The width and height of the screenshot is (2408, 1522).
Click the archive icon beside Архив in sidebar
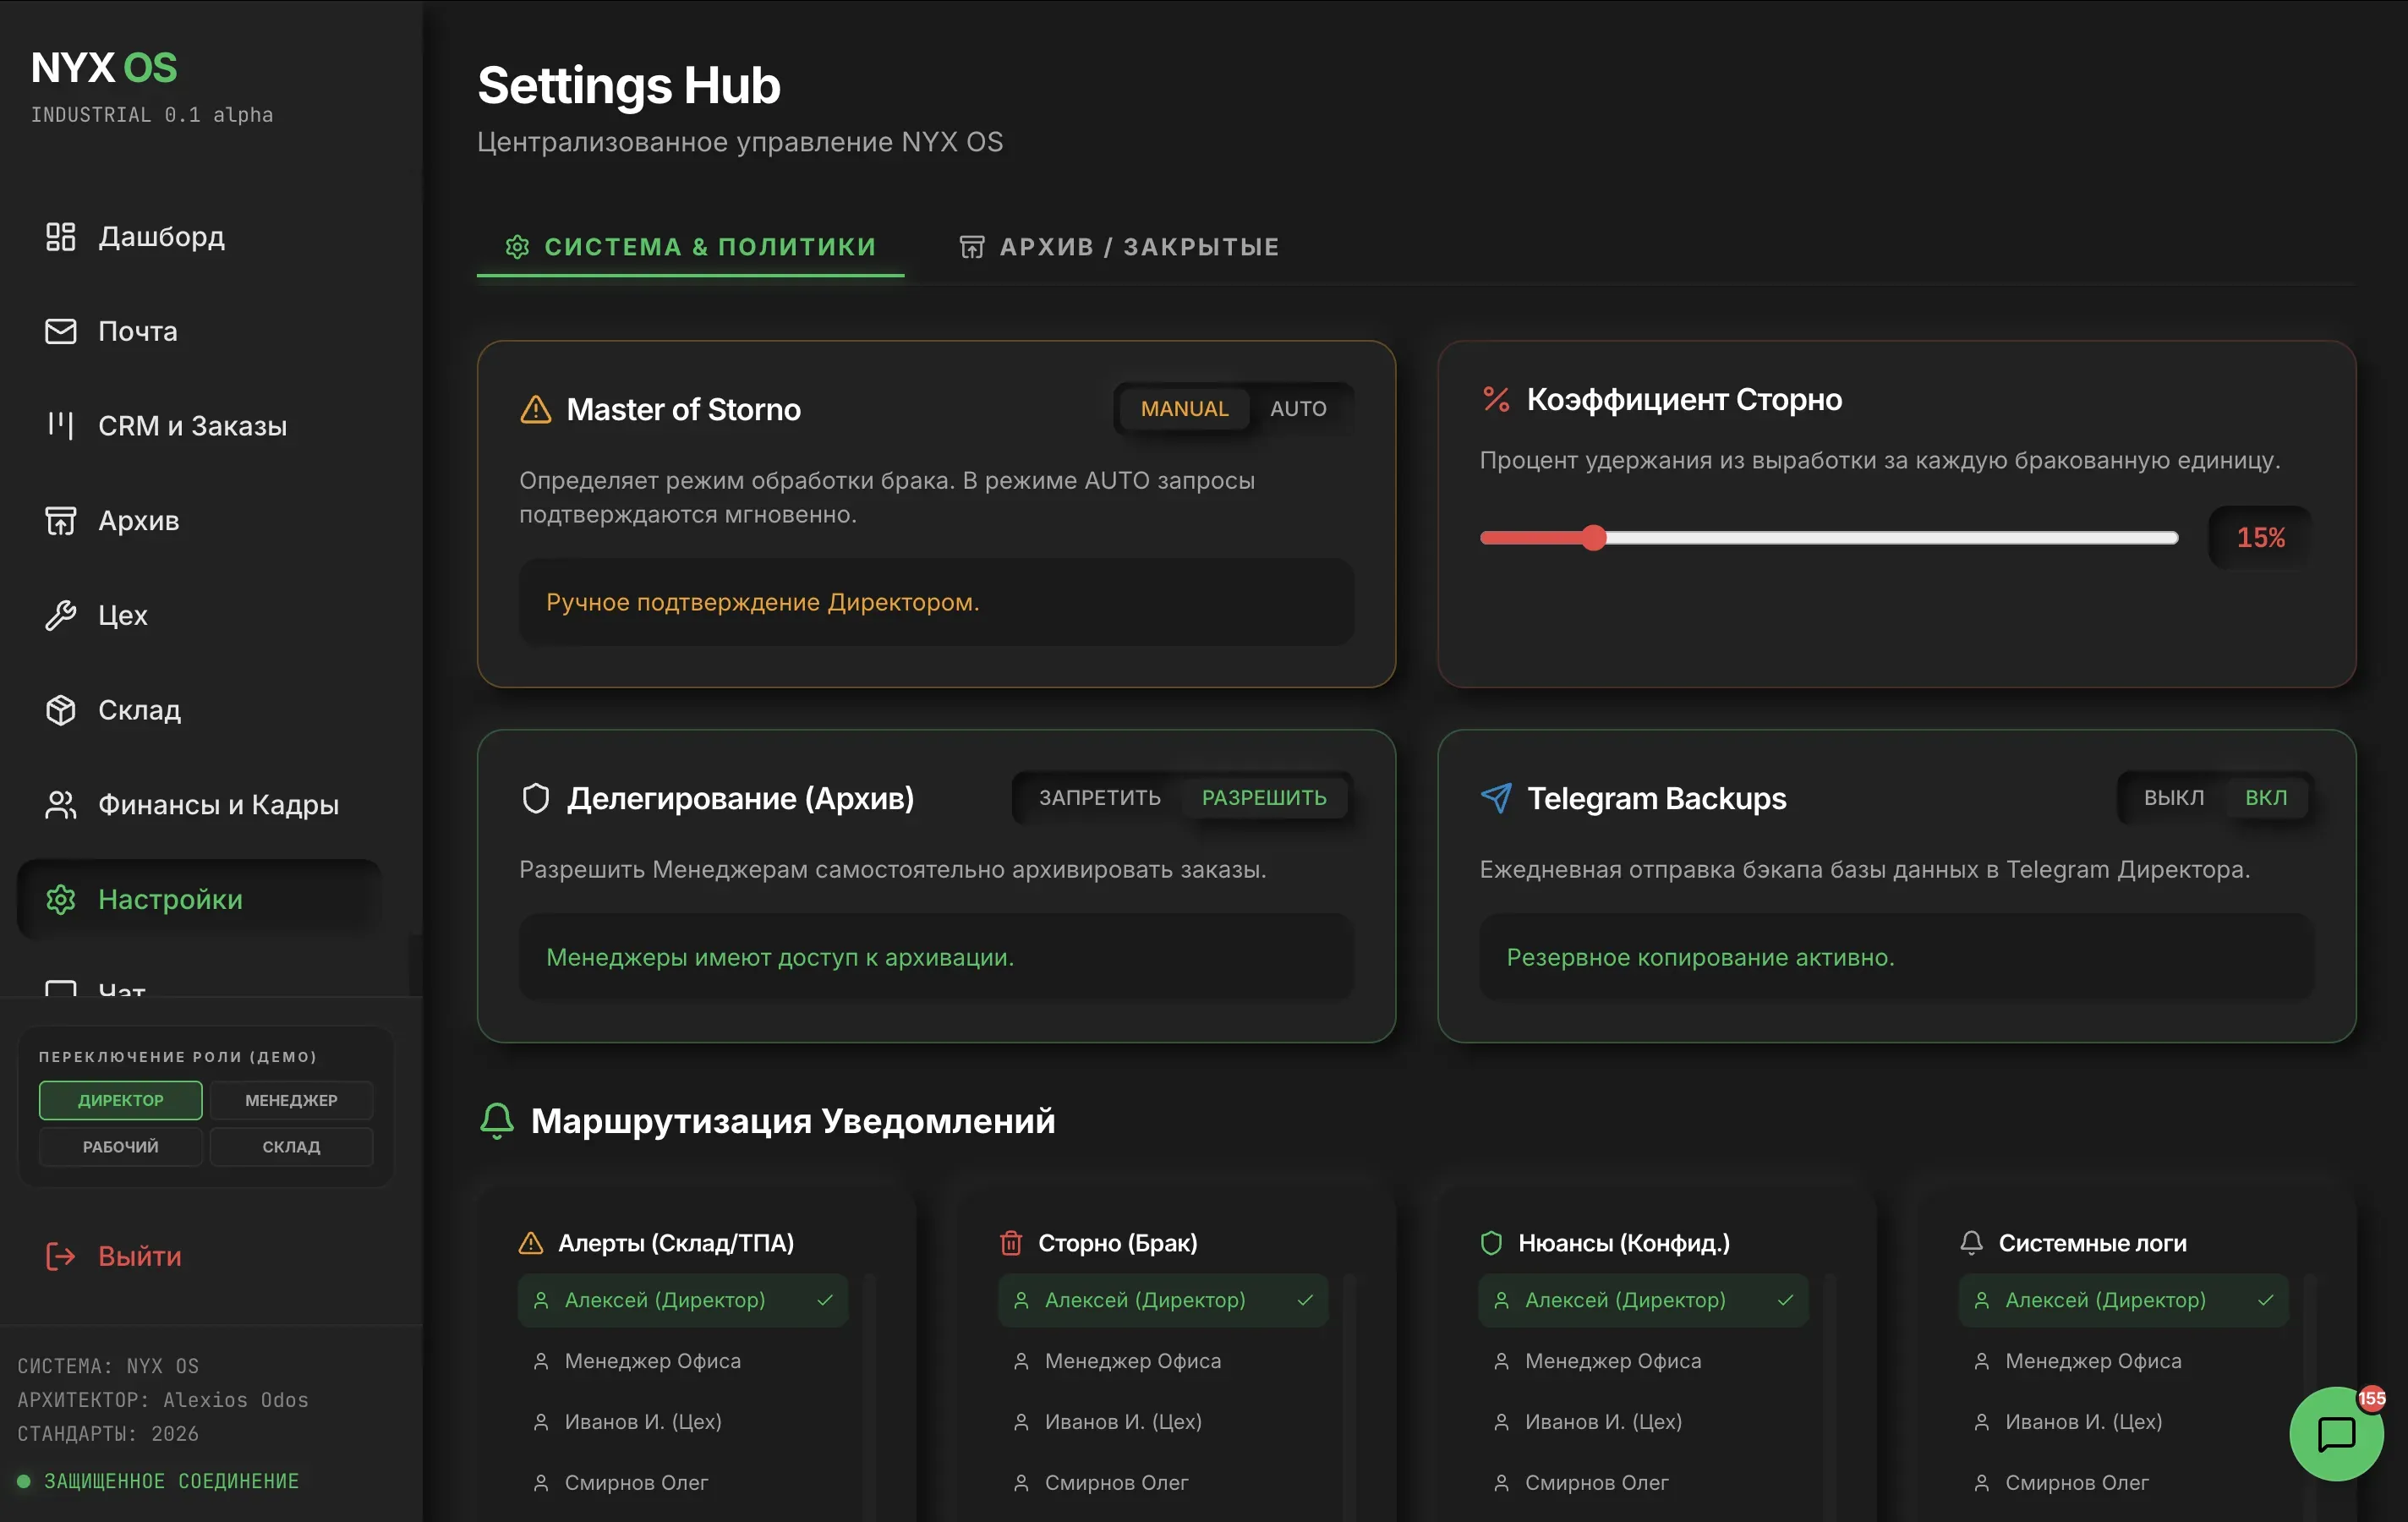click(x=60, y=521)
